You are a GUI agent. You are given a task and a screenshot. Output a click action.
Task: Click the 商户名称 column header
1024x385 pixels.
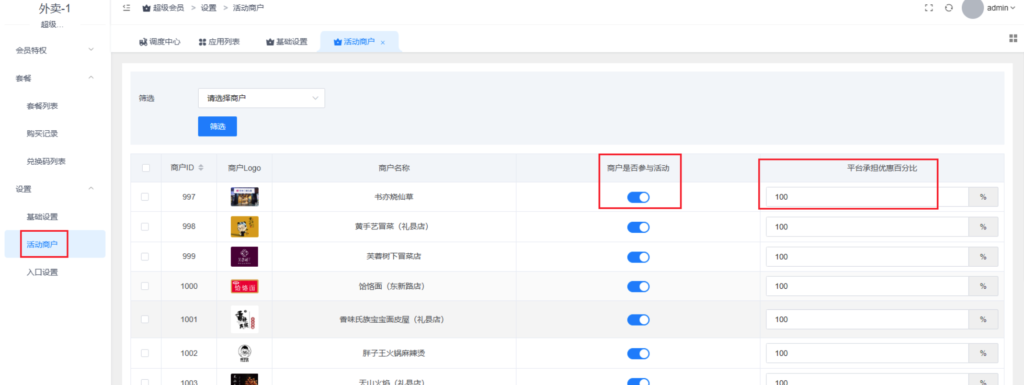[394, 168]
